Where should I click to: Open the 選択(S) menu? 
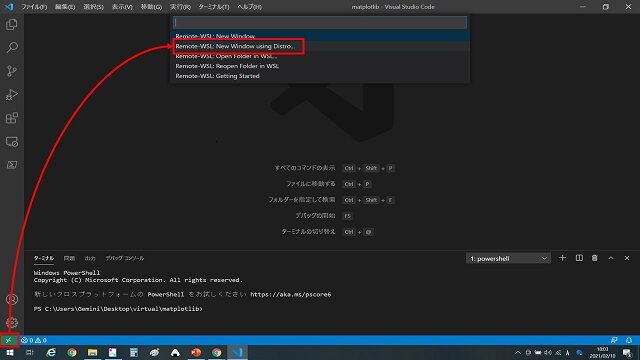[93, 7]
